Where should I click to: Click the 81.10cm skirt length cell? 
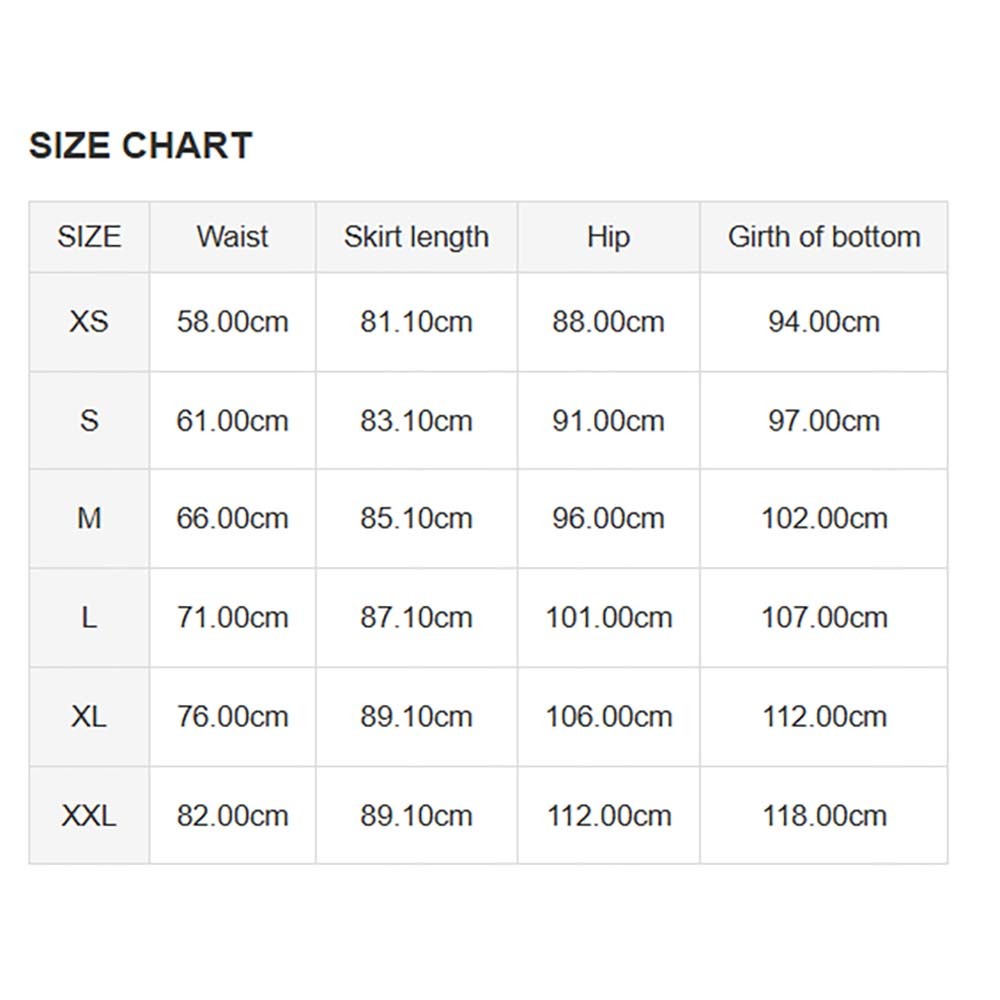[x=416, y=322]
